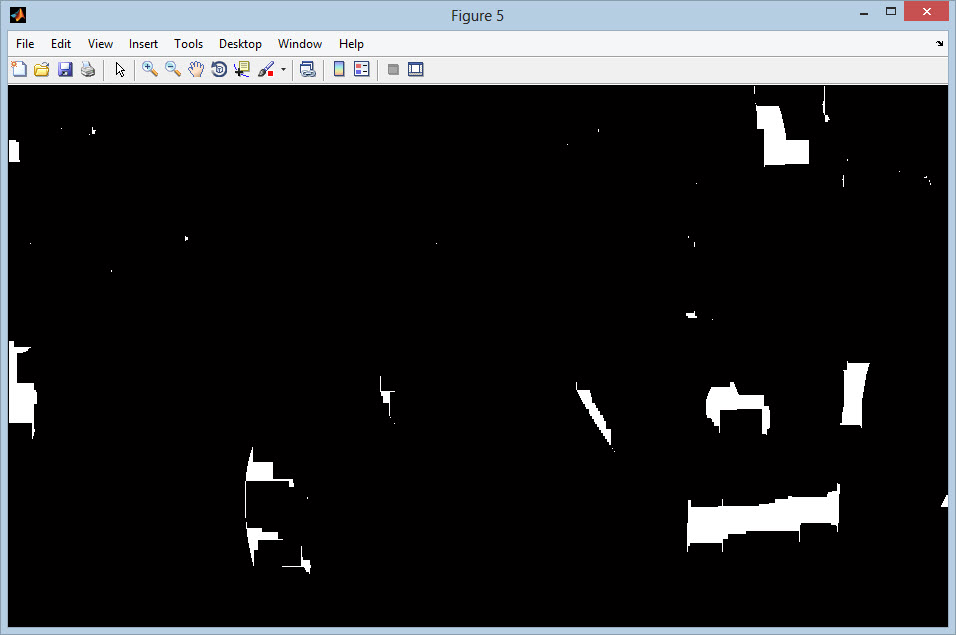Close the Figure 5 window
This screenshot has height=635, width=956.
pyautogui.click(x=926, y=12)
